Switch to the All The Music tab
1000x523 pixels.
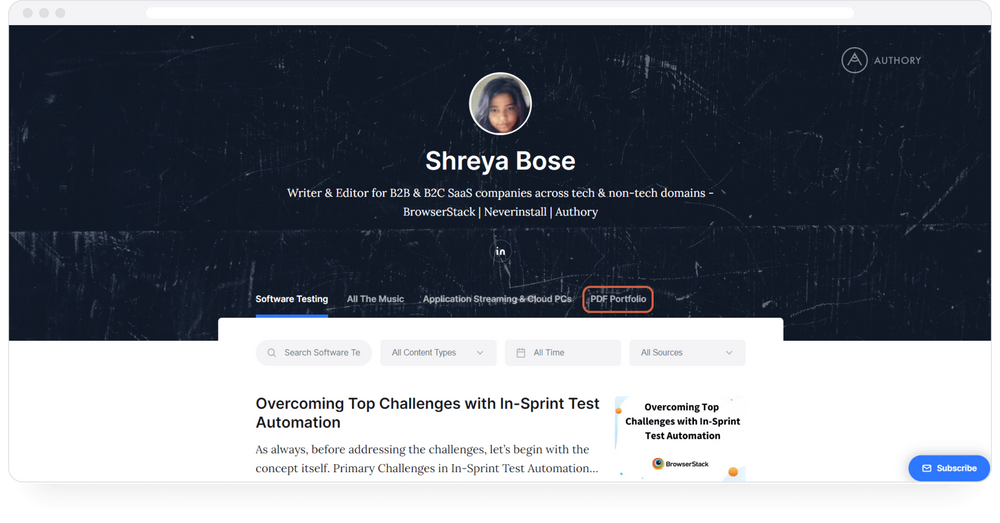click(375, 299)
